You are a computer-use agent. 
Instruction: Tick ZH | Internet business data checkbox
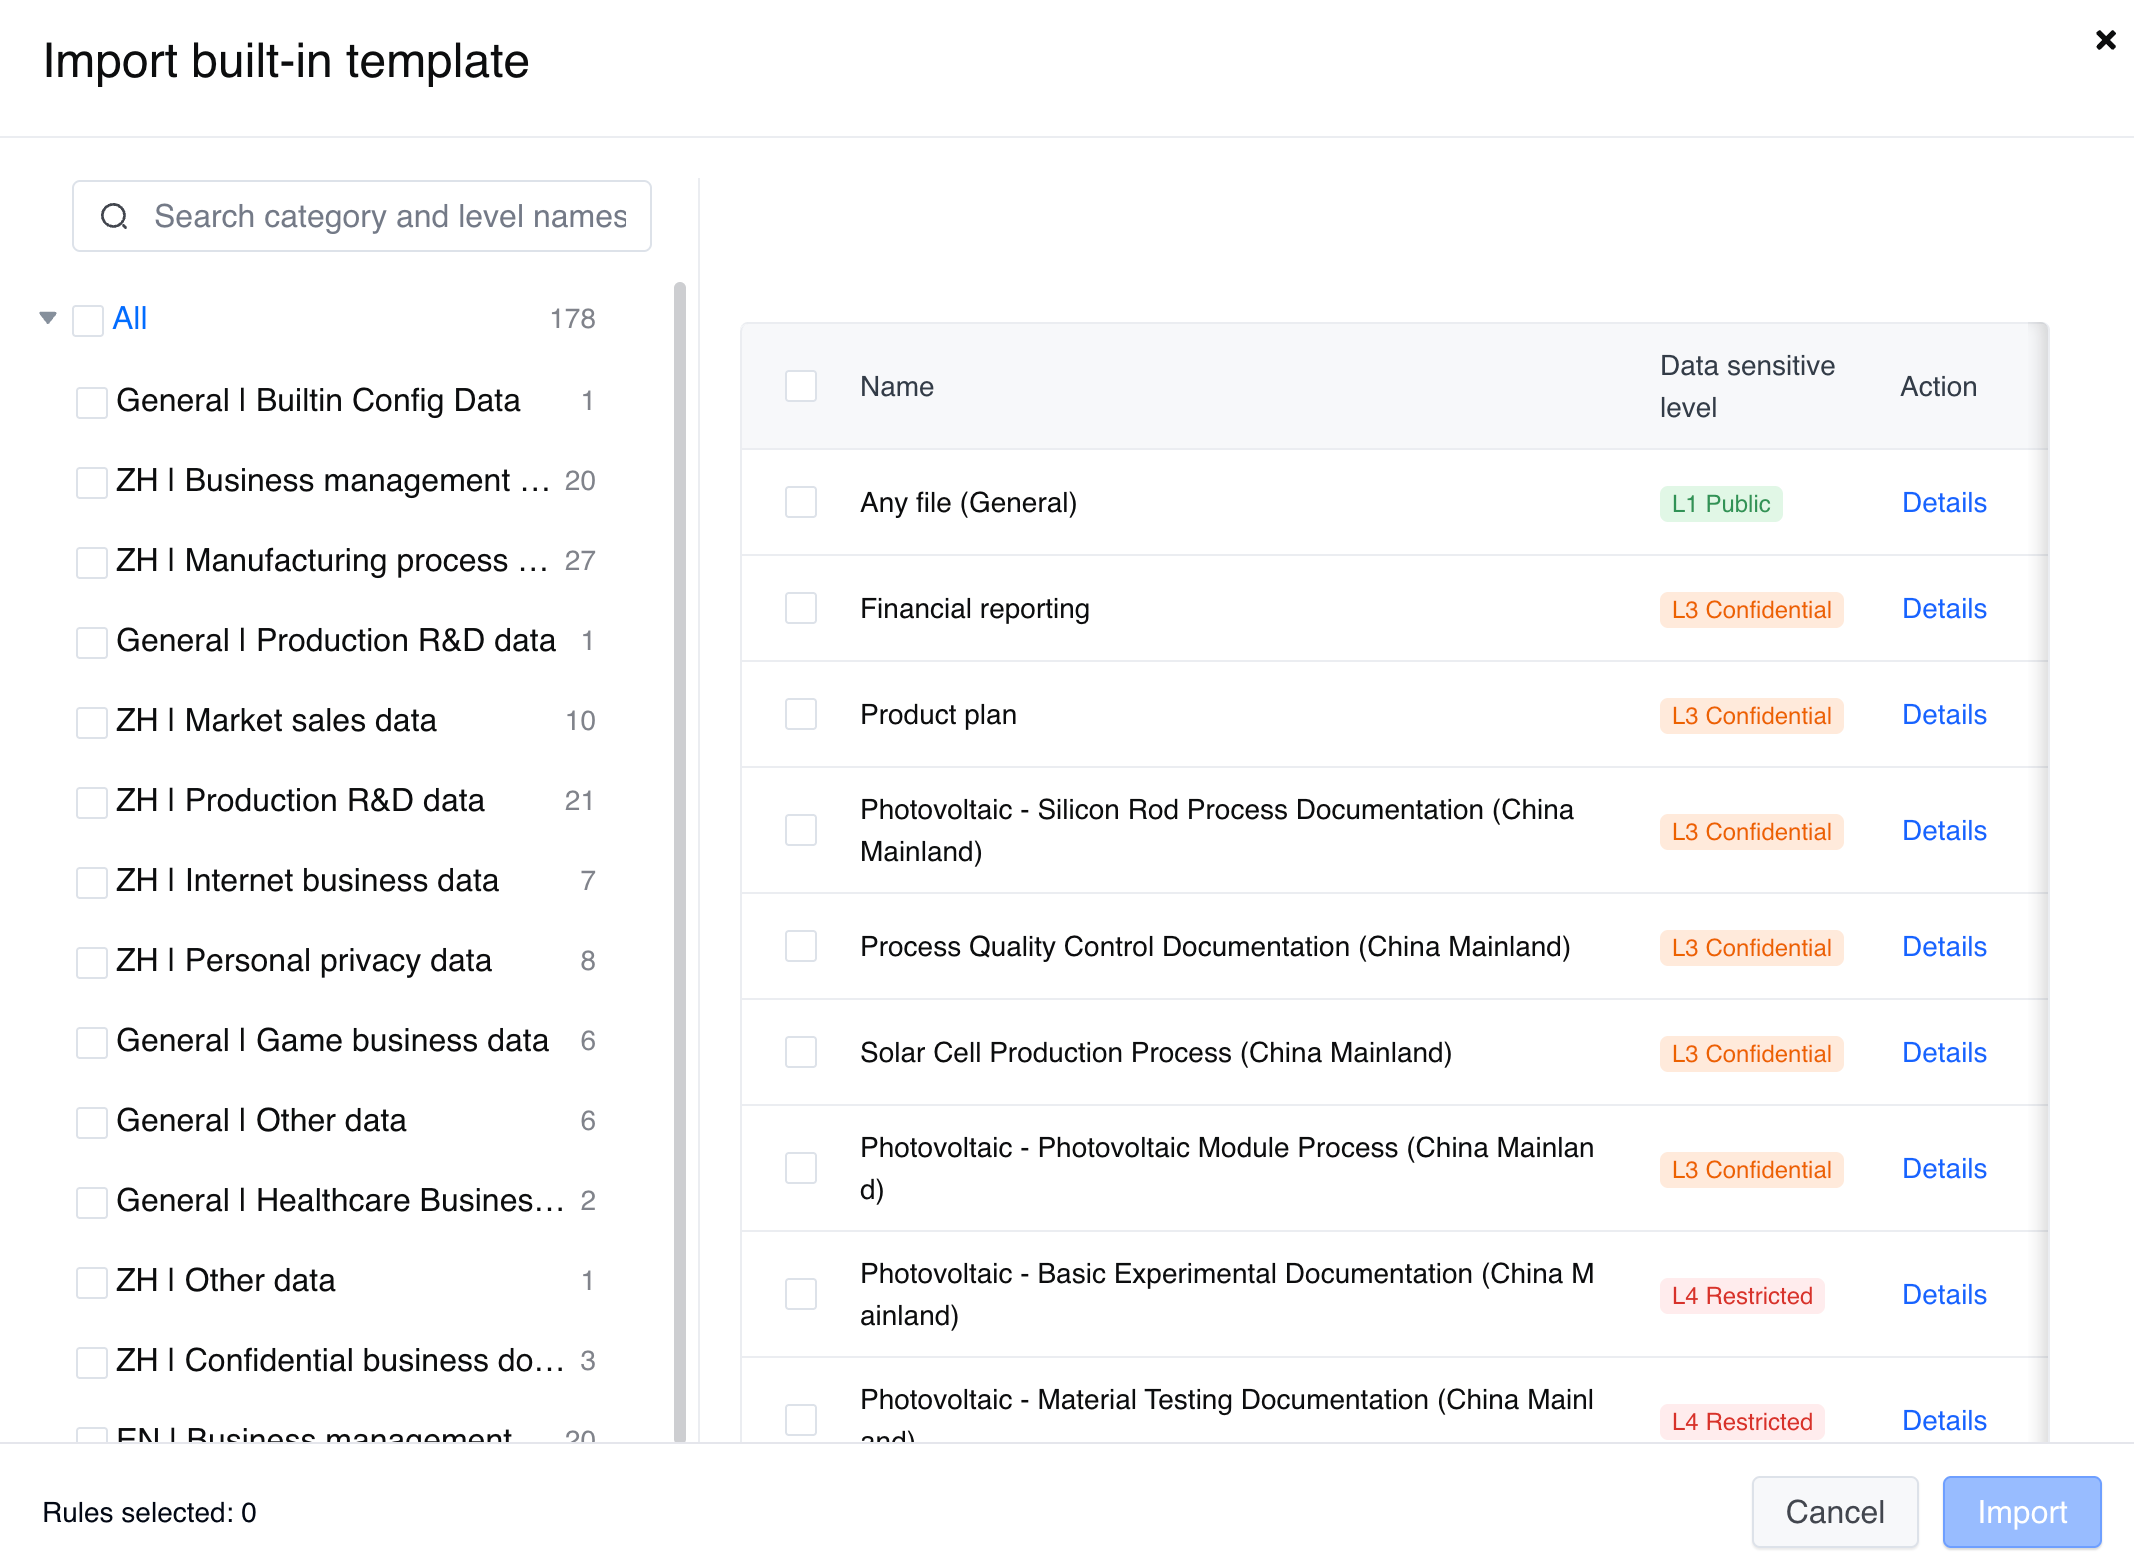(92, 882)
